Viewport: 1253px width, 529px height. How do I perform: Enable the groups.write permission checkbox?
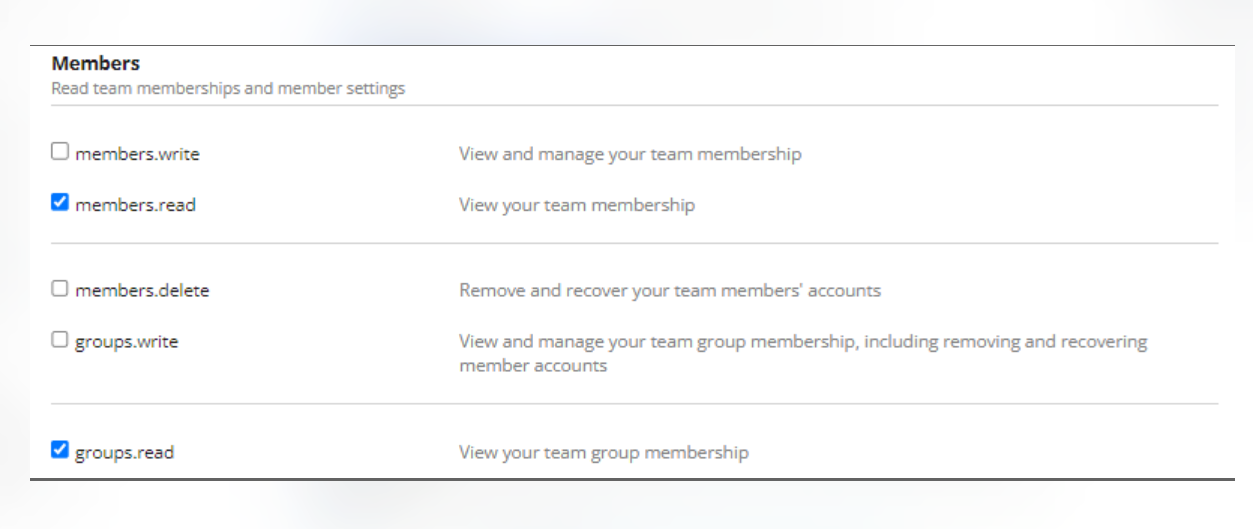[x=60, y=340]
